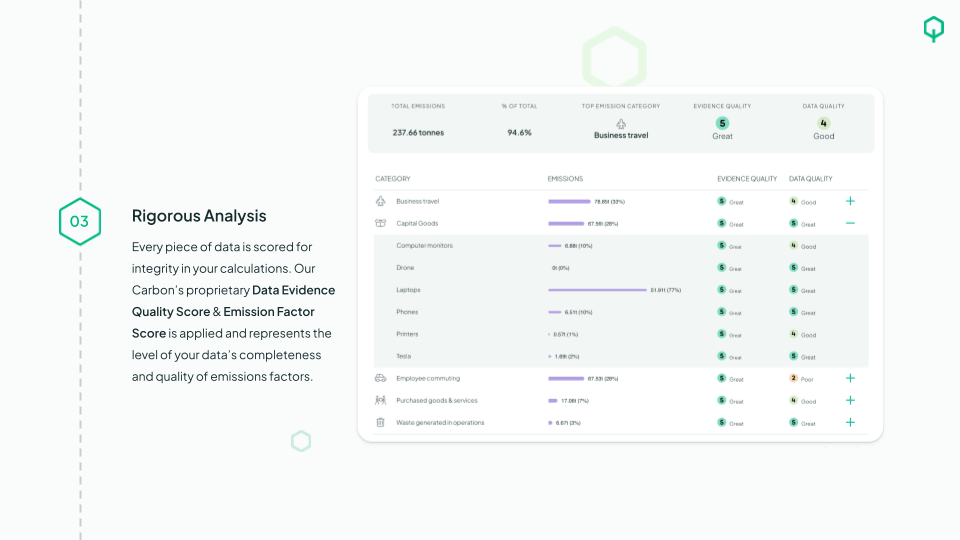960x540 pixels.
Task: Click the Business travel airplane icon in table
Action: (x=380, y=201)
